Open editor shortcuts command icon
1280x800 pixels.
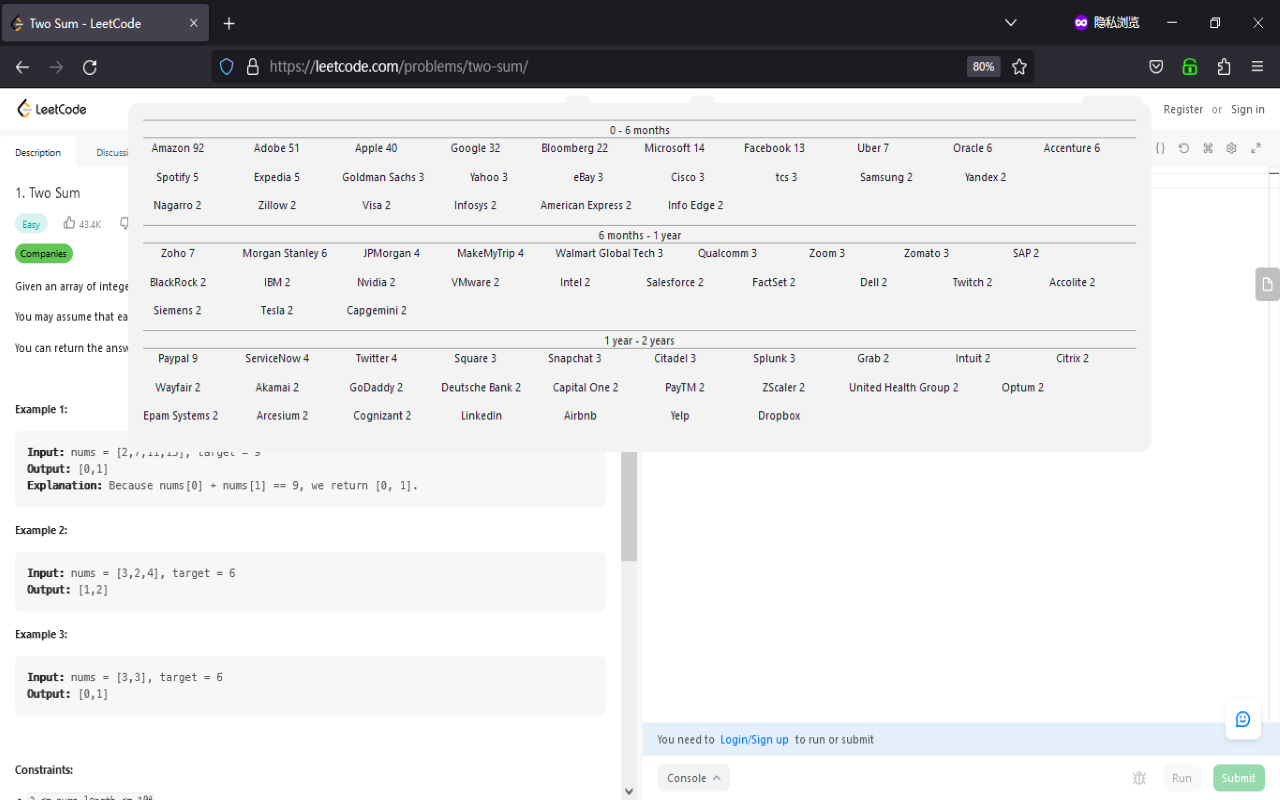pyautogui.click(x=1208, y=148)
